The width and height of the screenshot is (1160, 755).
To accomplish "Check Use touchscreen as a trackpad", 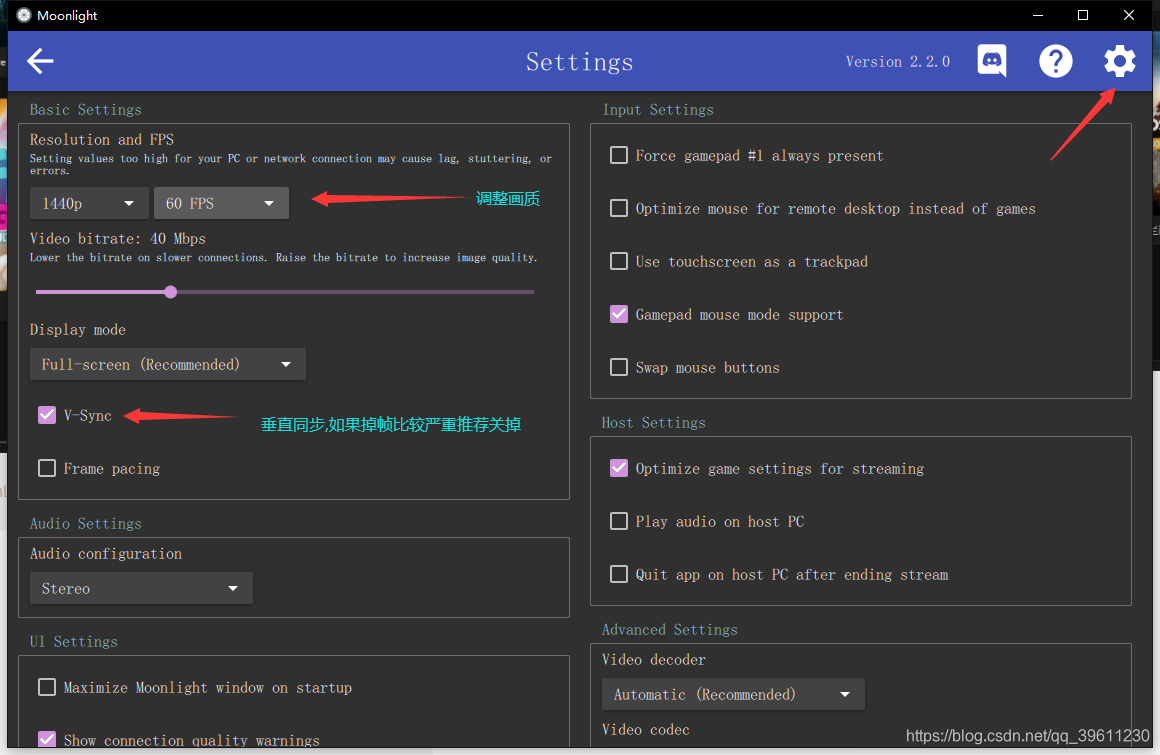I will coord(618,261).
